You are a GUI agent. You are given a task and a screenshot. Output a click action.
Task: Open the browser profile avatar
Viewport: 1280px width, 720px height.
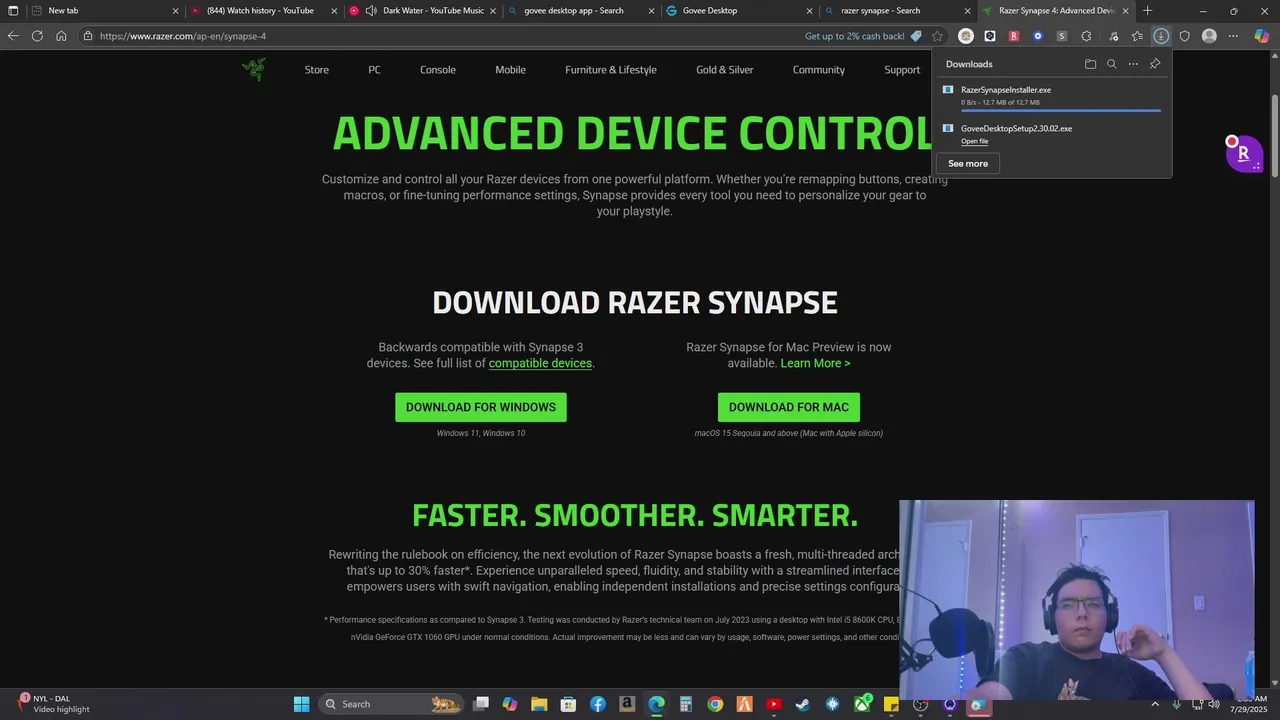[1209, 36]
